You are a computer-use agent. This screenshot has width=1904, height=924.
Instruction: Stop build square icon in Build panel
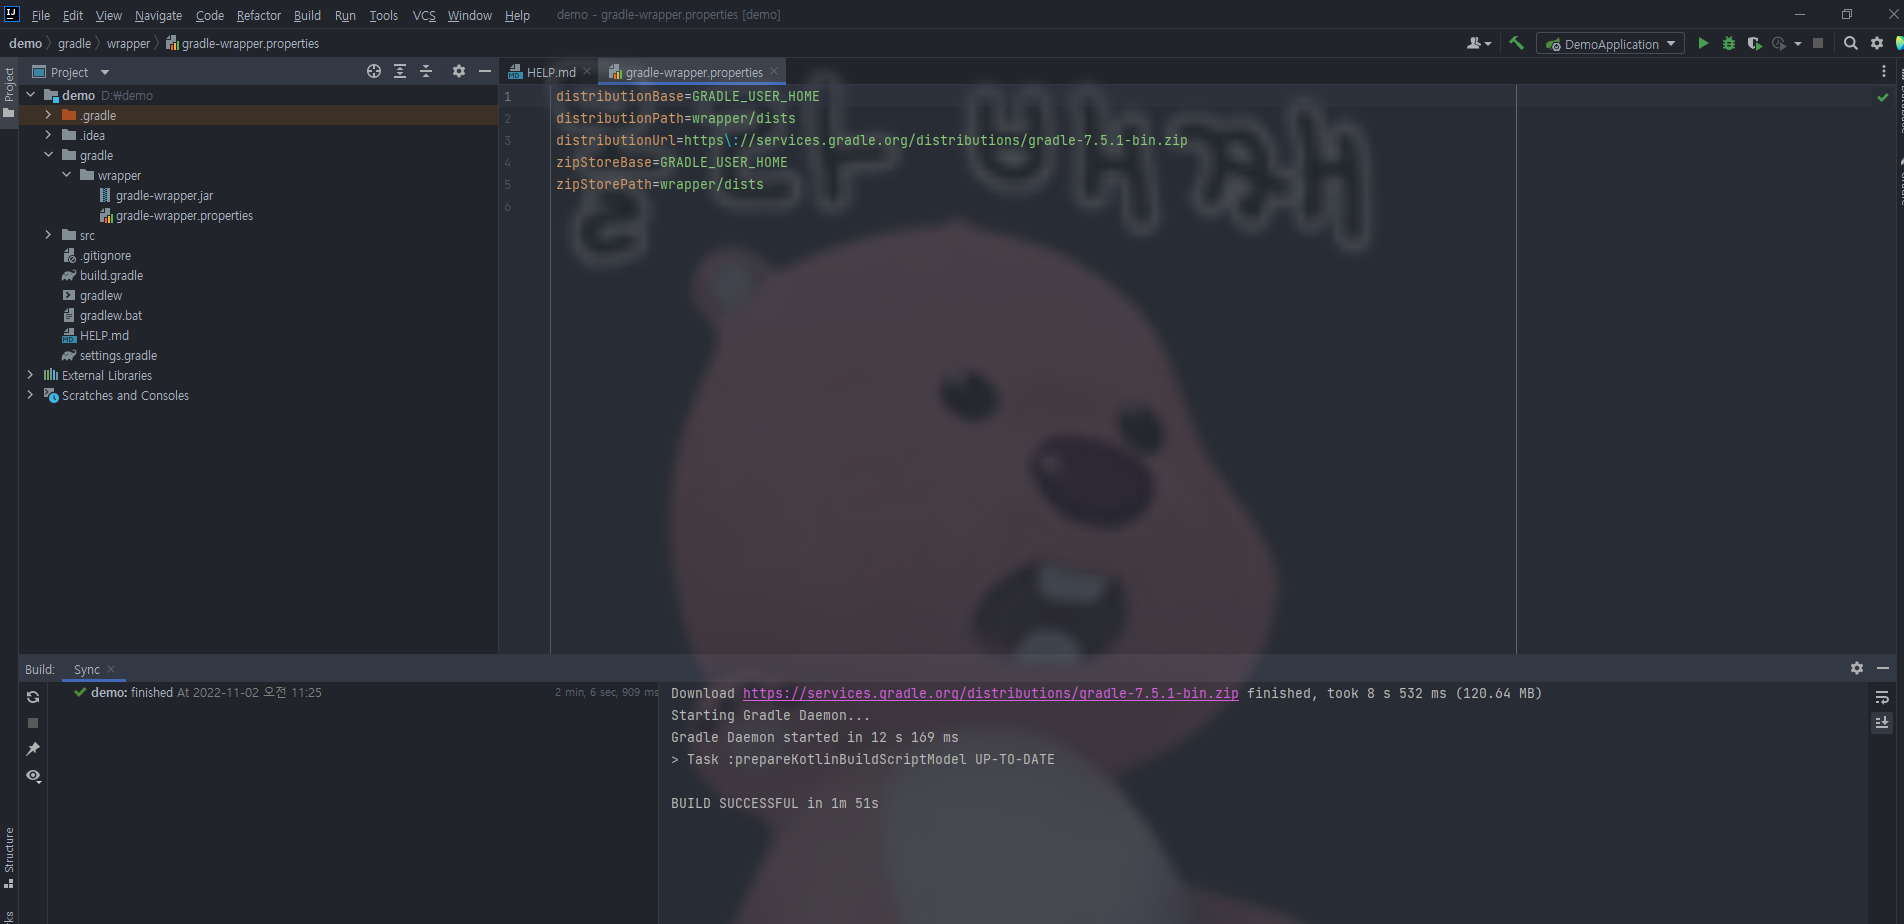point(33,723)
